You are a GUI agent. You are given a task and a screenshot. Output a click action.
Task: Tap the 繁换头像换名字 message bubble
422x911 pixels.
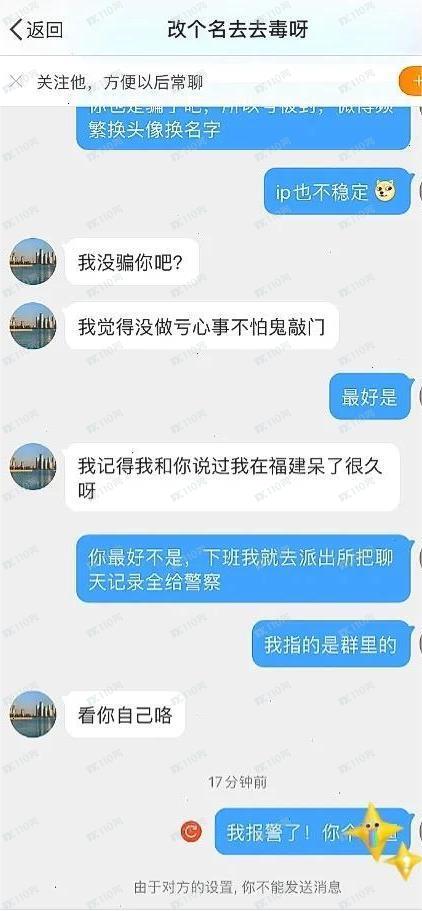(244, 121)
